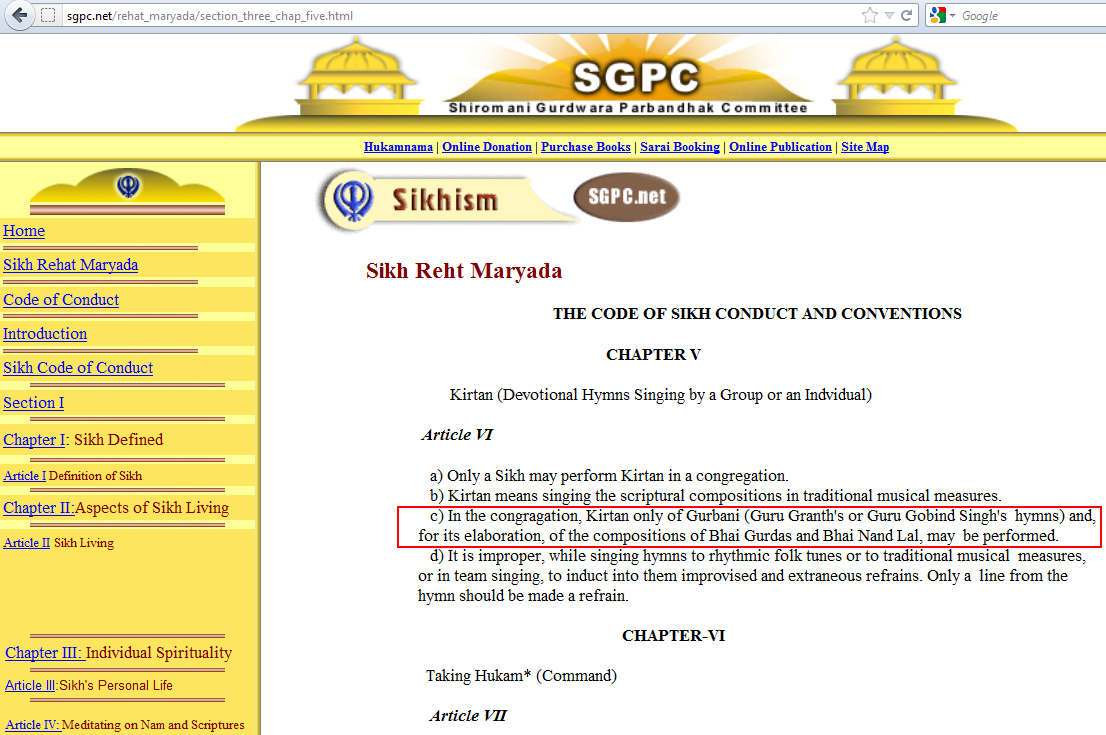
Task: Click the browser back arrow button
Action: pos(19,16)
